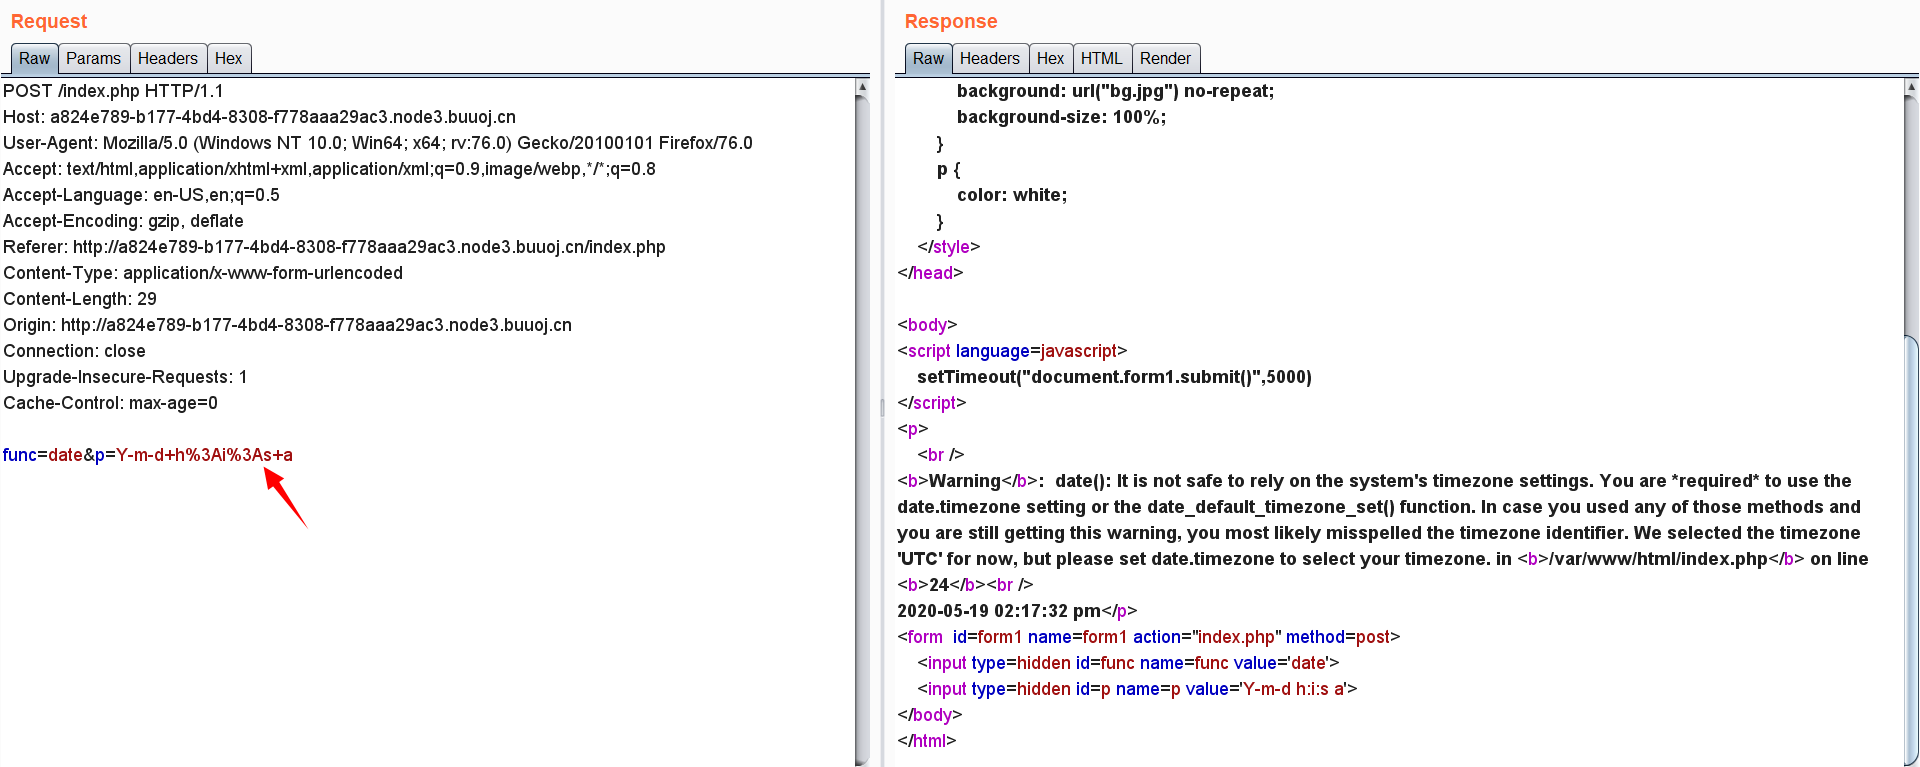Click the Host header line
Image resolution: width=1920 pixels, height=767 pixels.
[x=259, y=117]
